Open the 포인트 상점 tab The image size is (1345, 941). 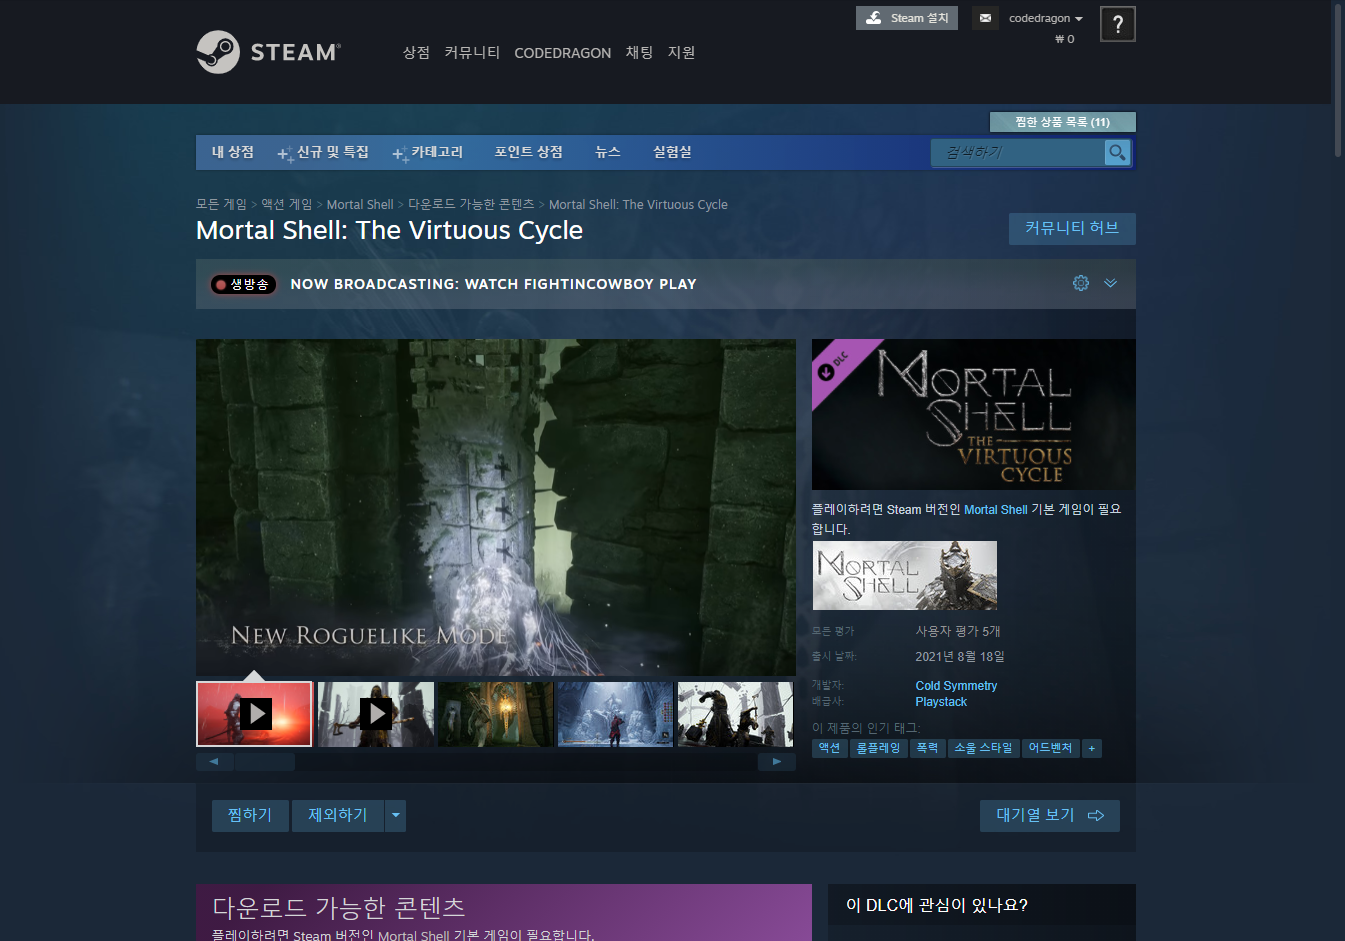pos(528,152)
